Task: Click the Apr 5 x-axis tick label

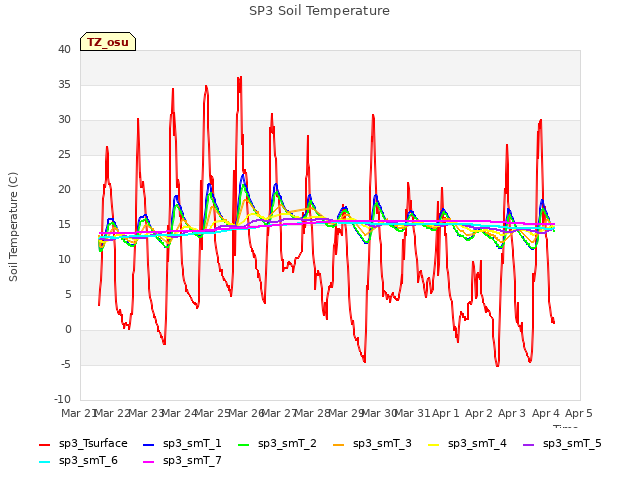Action: tap(579, 413)
